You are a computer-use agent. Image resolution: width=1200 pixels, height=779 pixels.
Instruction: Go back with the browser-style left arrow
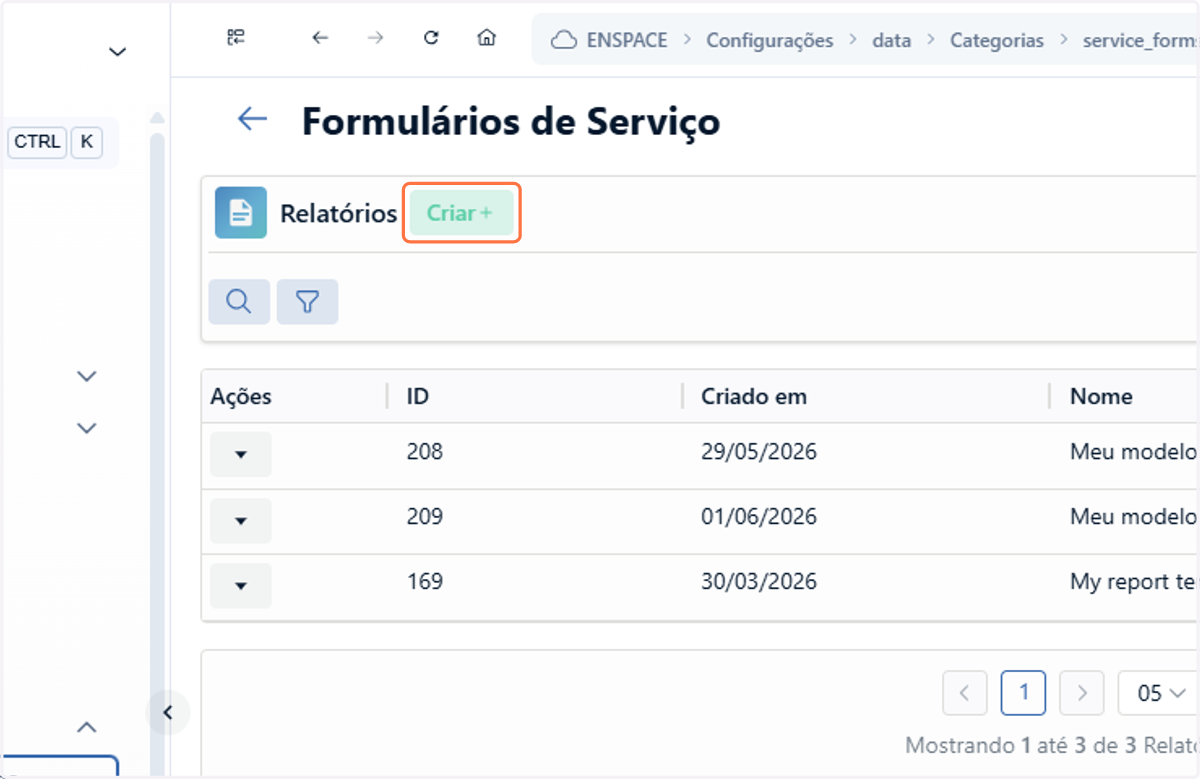coord(320,38)
